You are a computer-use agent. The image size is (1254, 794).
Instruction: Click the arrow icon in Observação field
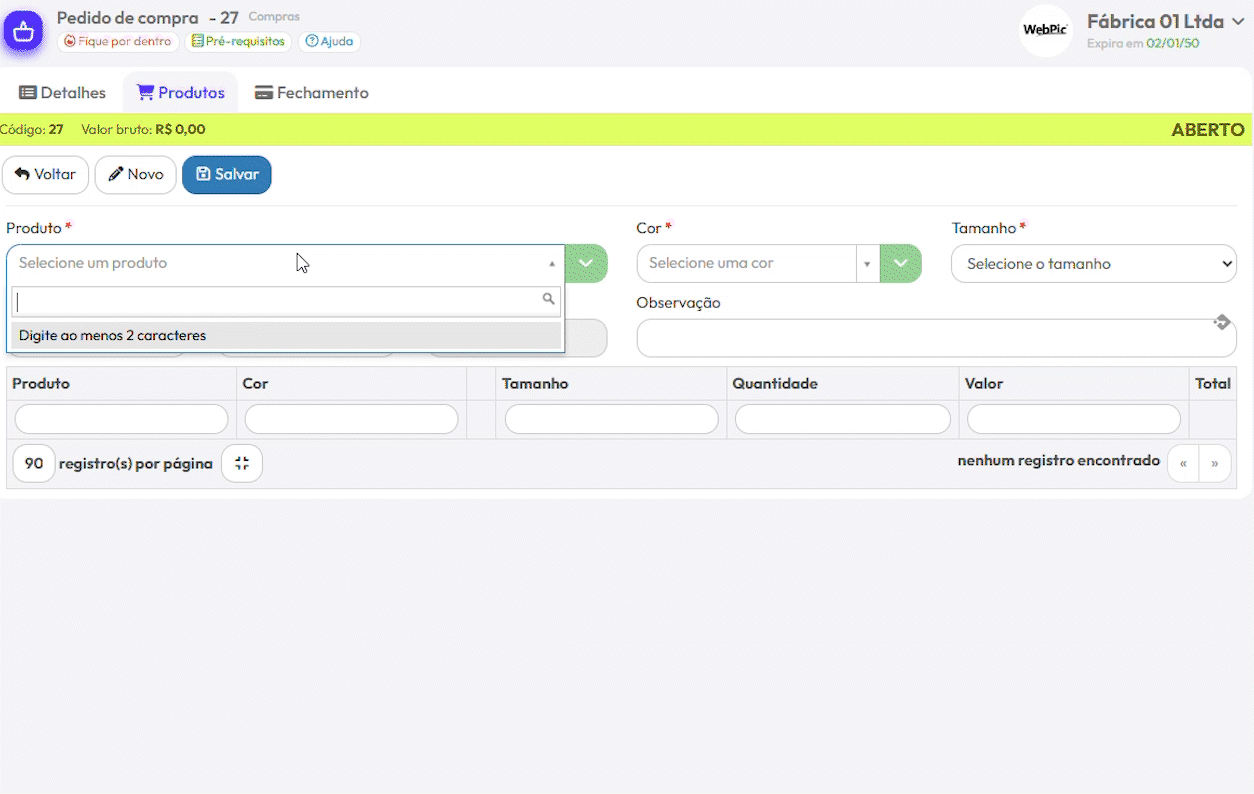tap(1221, 322)
